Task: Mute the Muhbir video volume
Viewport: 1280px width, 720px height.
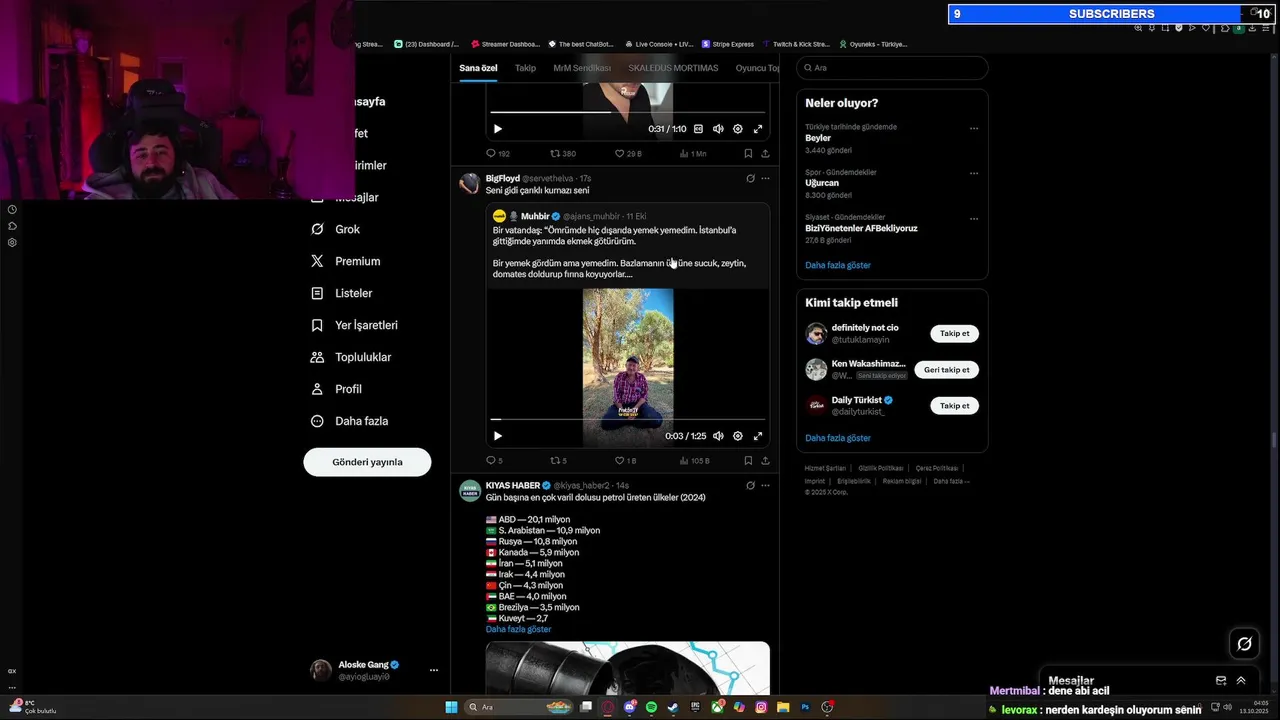Action: [718, 436]
